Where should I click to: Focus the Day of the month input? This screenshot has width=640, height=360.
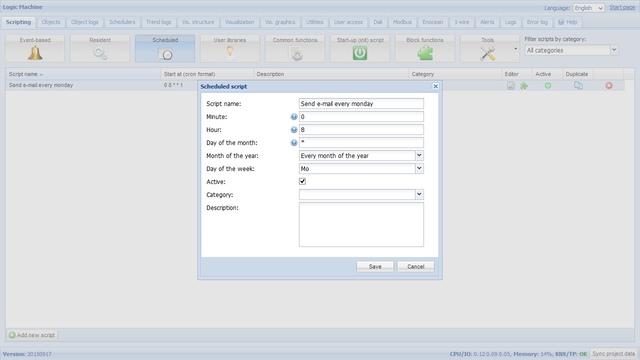361,143
